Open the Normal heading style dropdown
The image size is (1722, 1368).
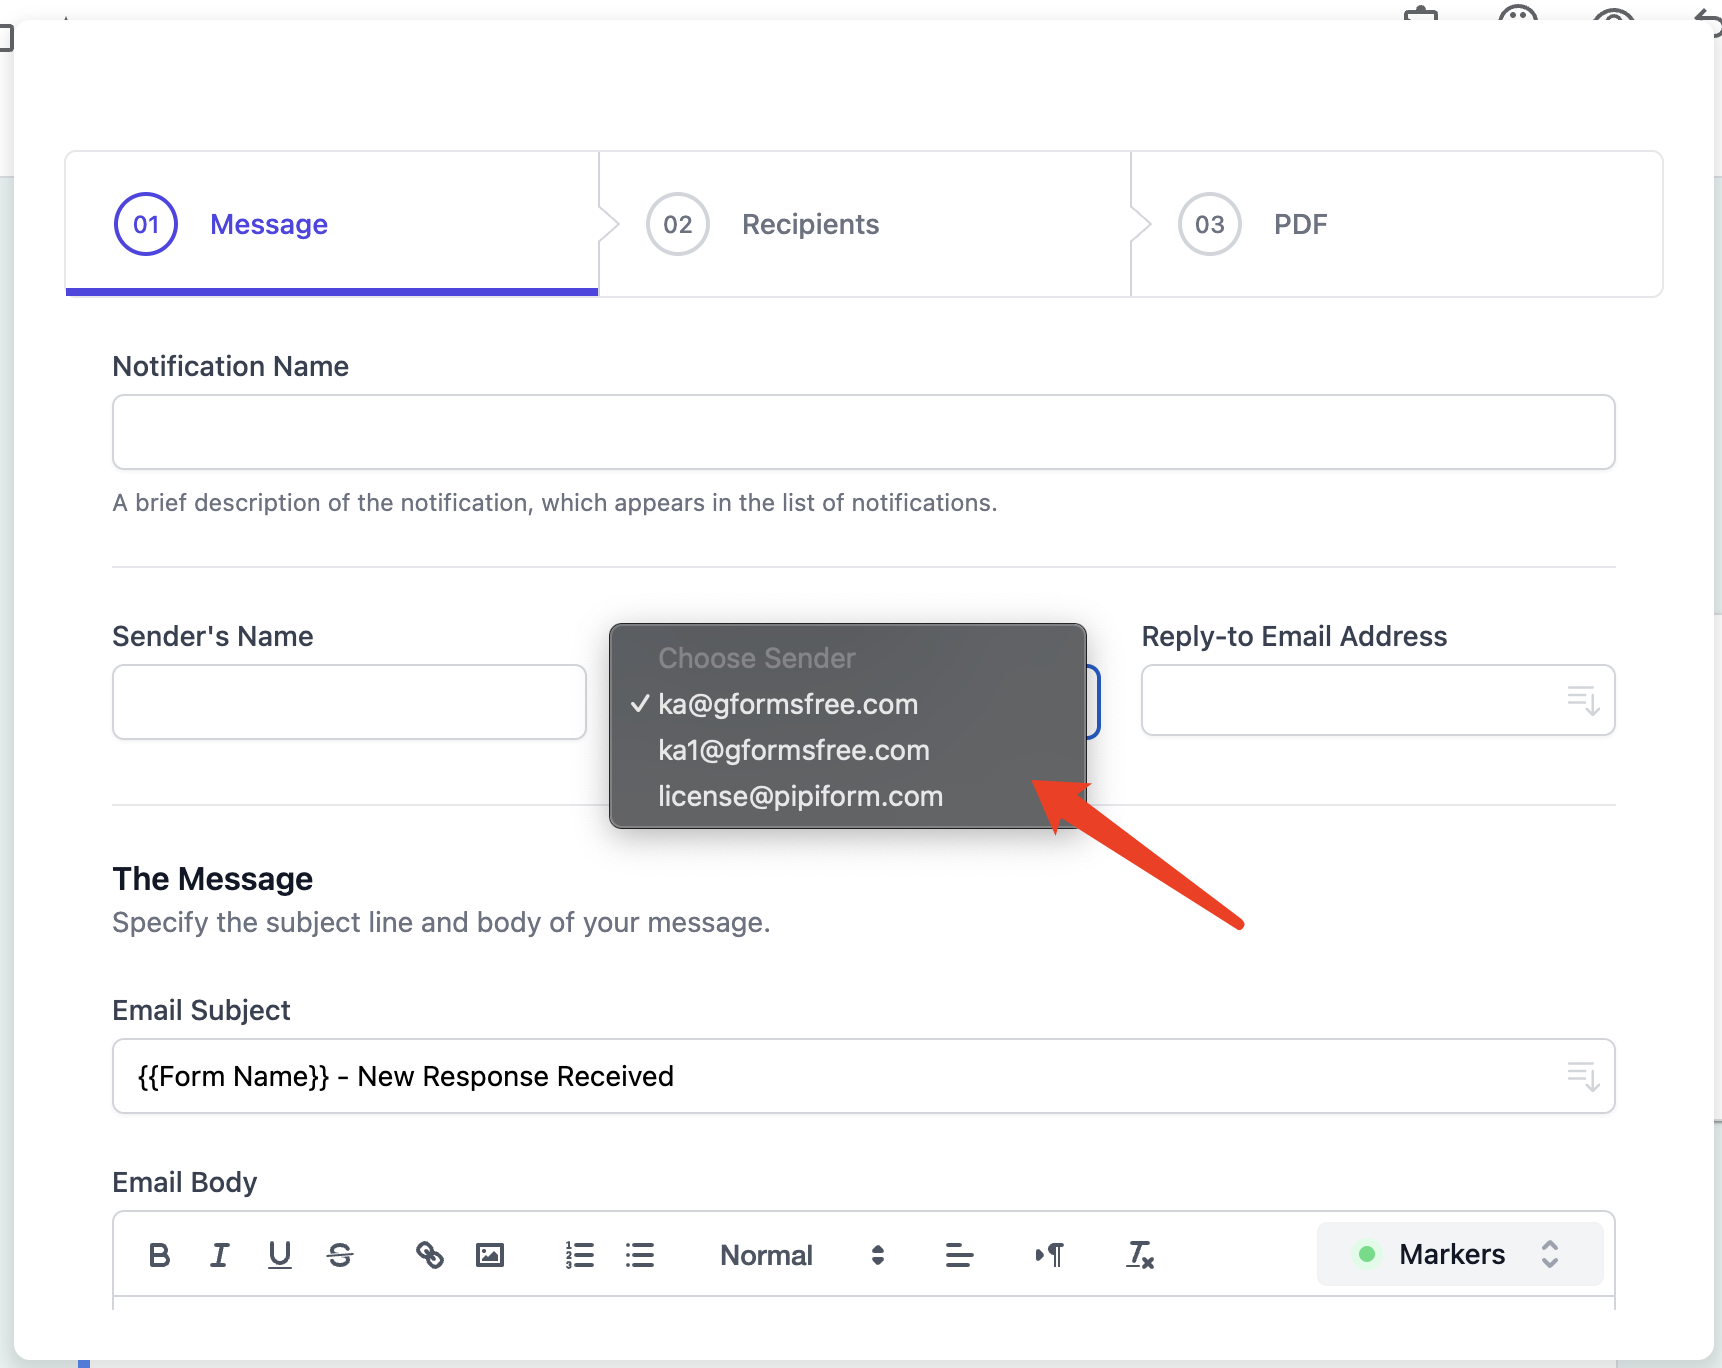[x=801, y=1255]
